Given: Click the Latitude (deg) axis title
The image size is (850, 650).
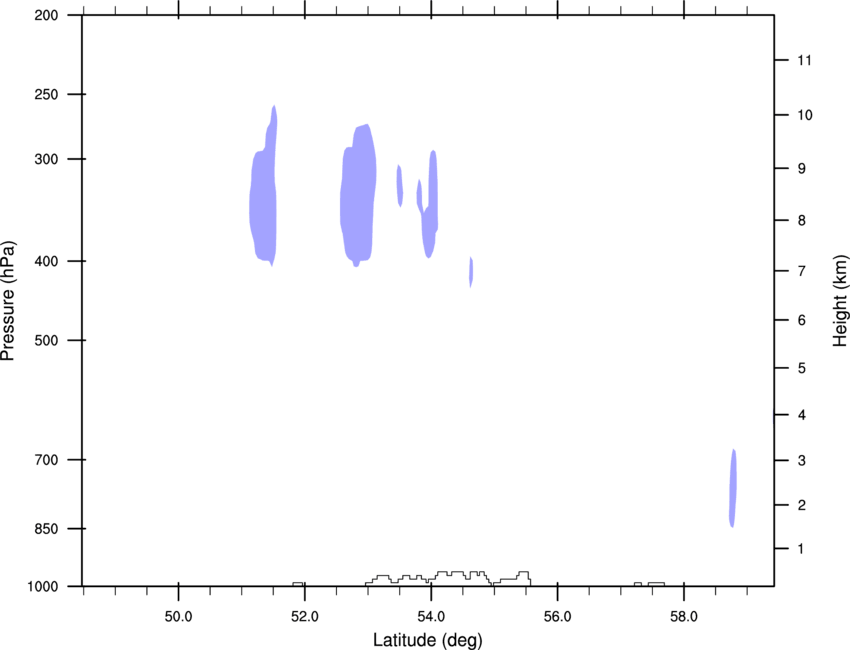Looking at the screenshot, I should (428, 640).
